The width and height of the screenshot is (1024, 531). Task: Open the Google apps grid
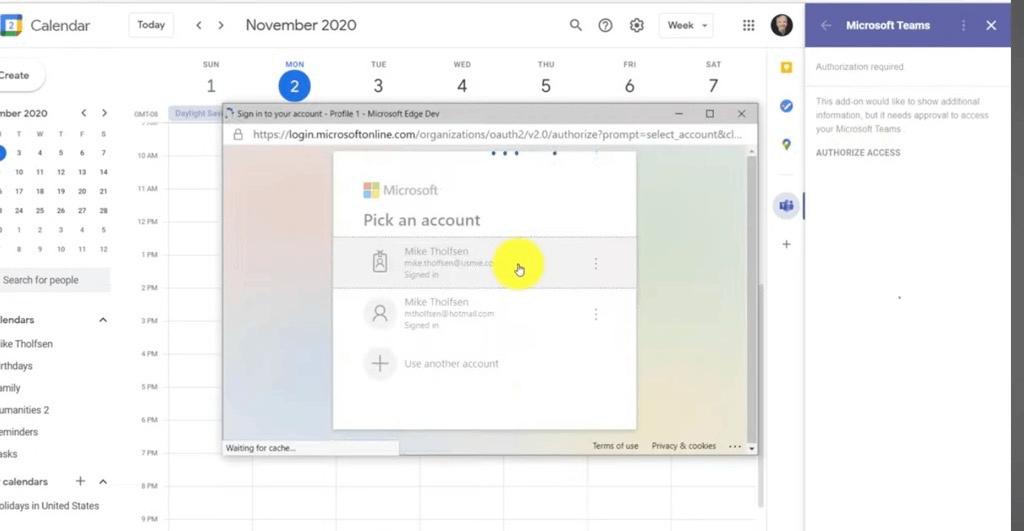(748, 25)
